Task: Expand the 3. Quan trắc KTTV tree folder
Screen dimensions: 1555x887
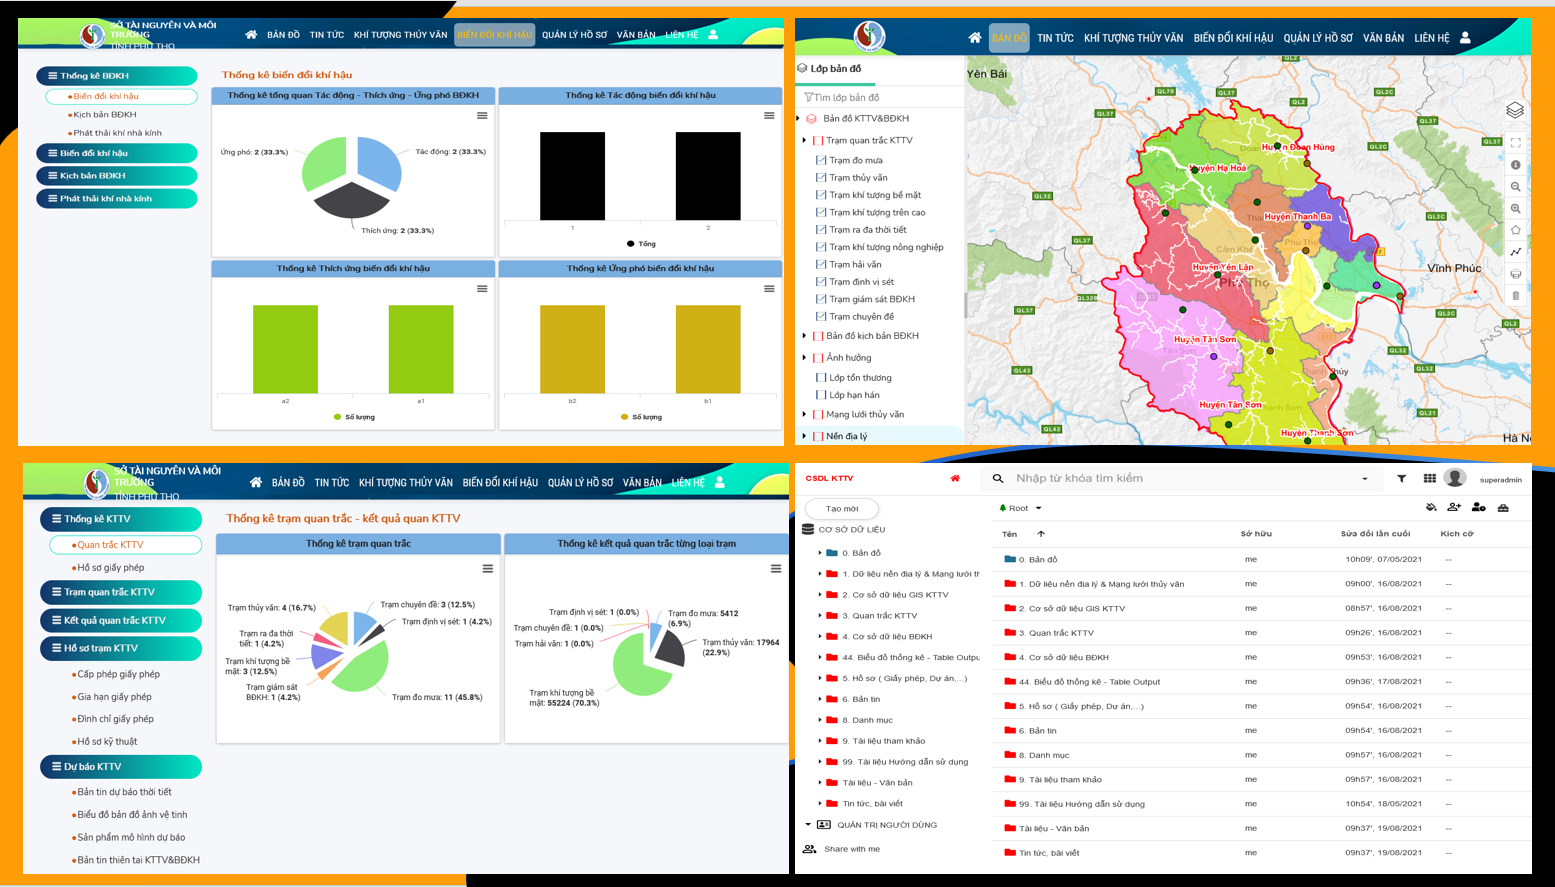Action: (x=820, y=616)
